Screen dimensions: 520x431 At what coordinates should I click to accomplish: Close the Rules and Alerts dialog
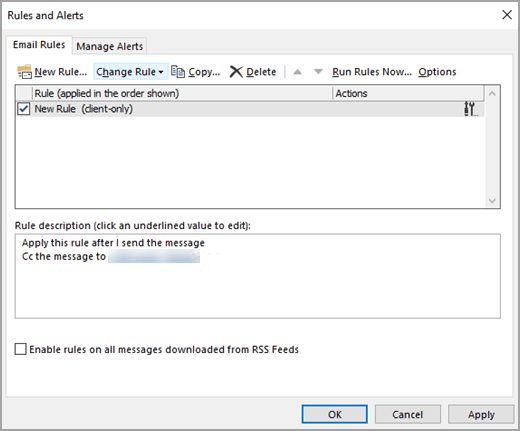click(x=507, y=15)
